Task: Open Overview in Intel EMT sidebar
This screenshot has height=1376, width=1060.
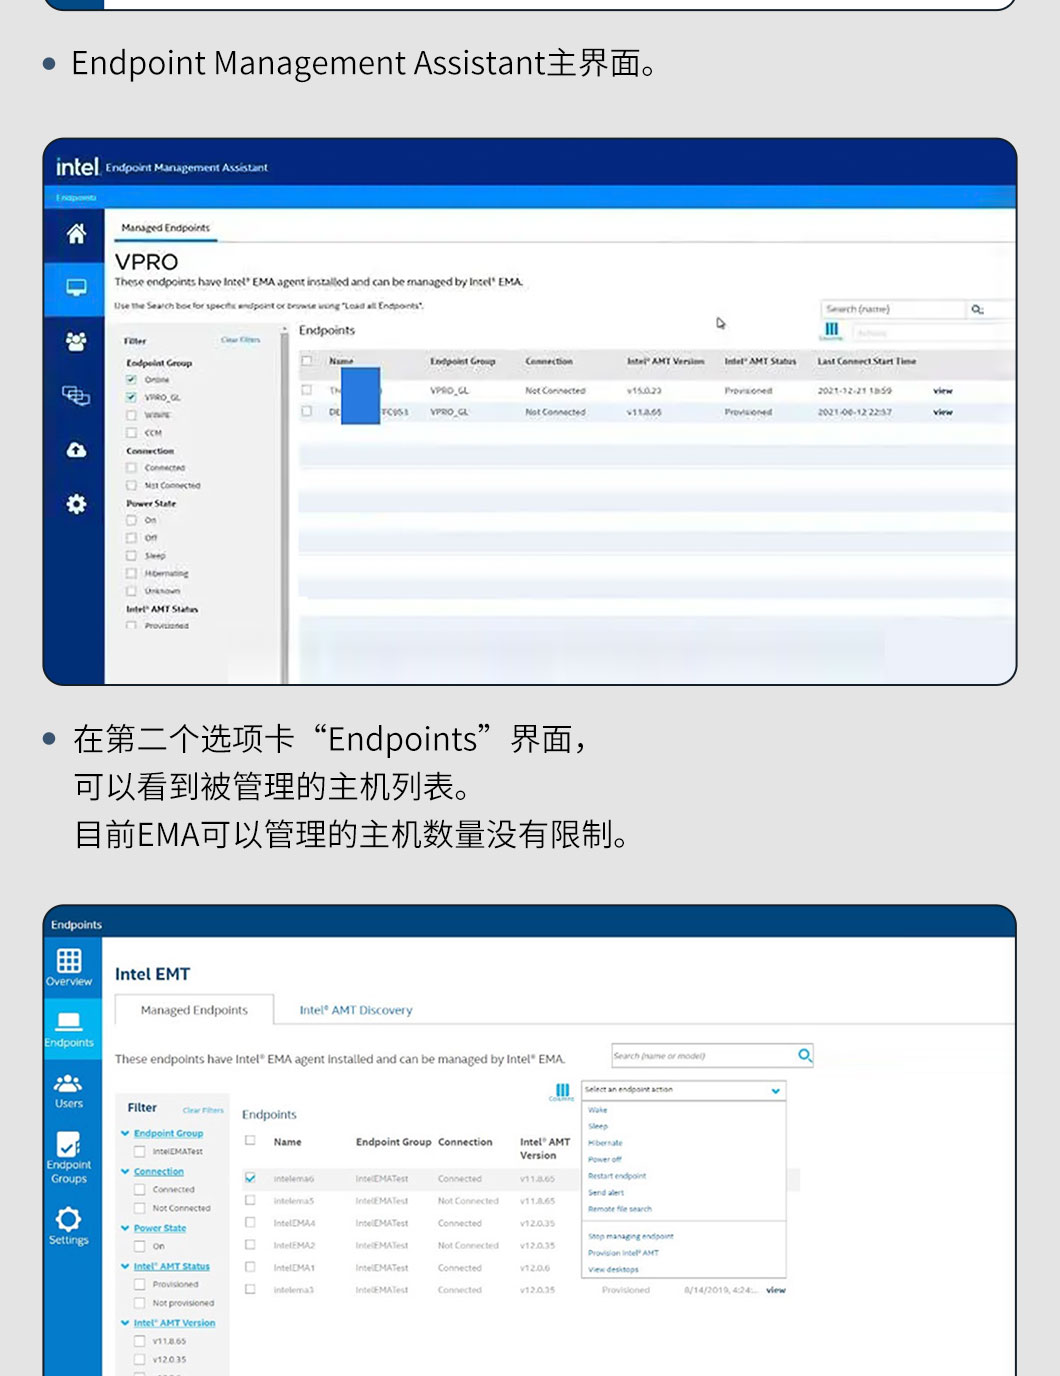Action: tap(69, 967)
